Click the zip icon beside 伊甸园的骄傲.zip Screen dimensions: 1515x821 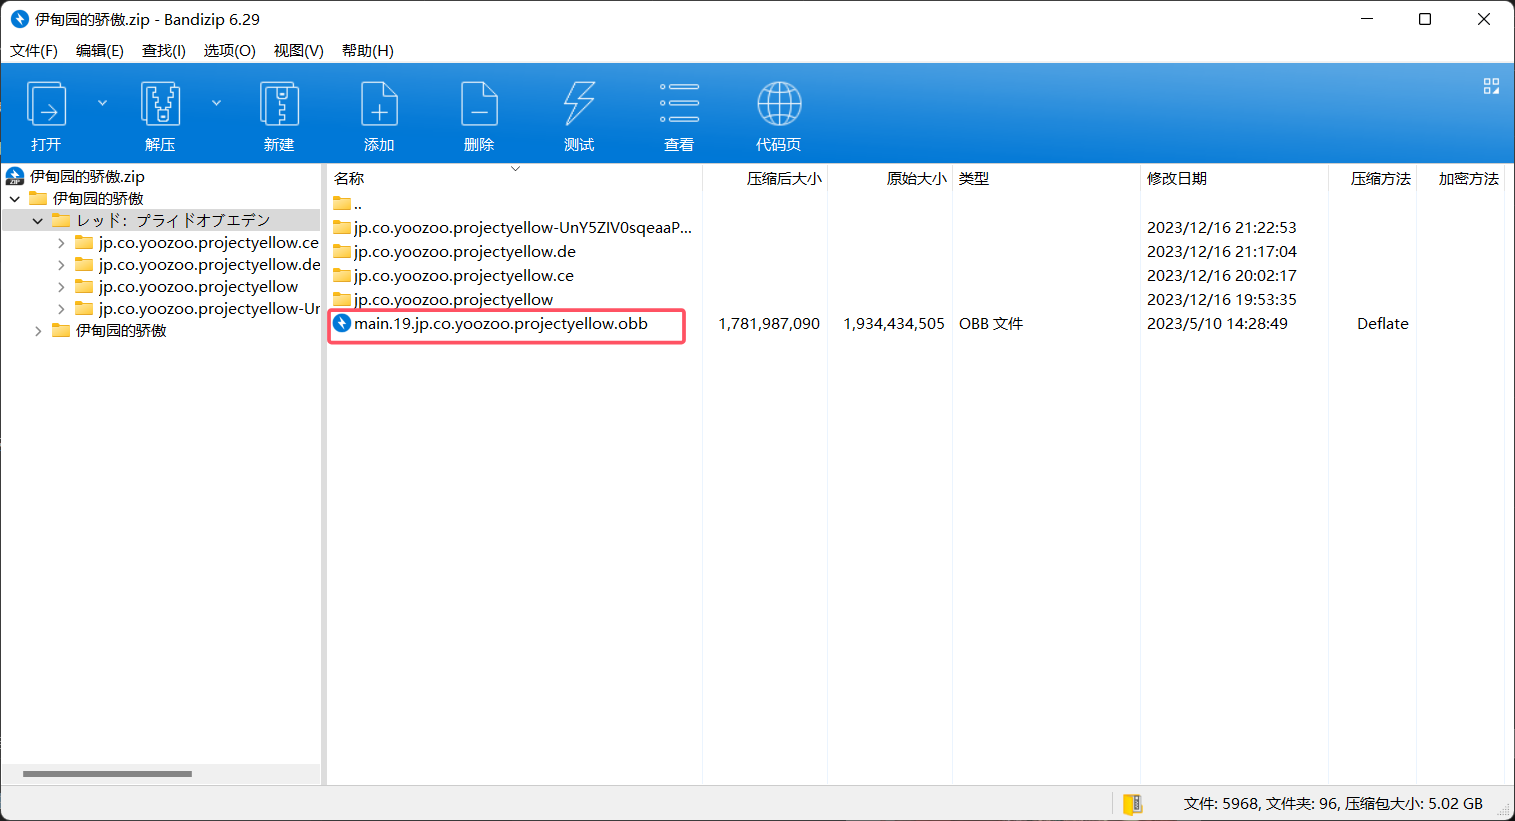click(x=15, y=177)
